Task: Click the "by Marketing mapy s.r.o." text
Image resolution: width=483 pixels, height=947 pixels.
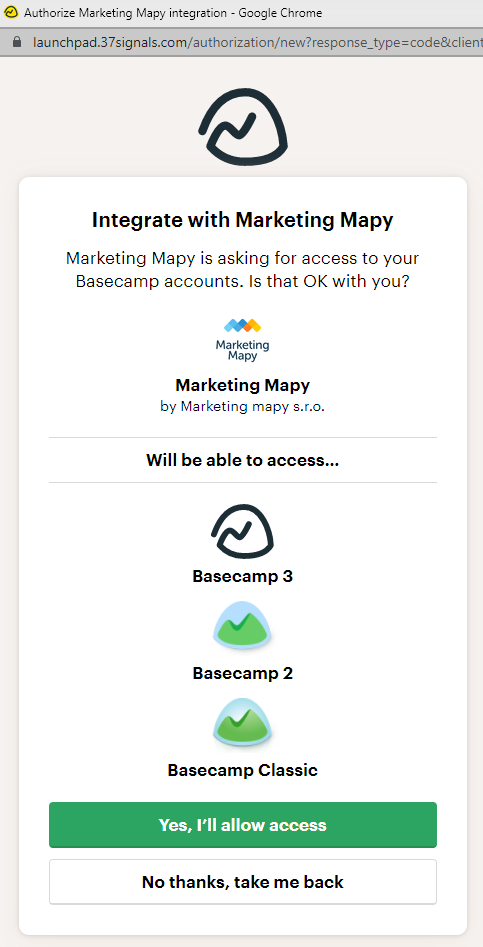Action: [243, 407]
